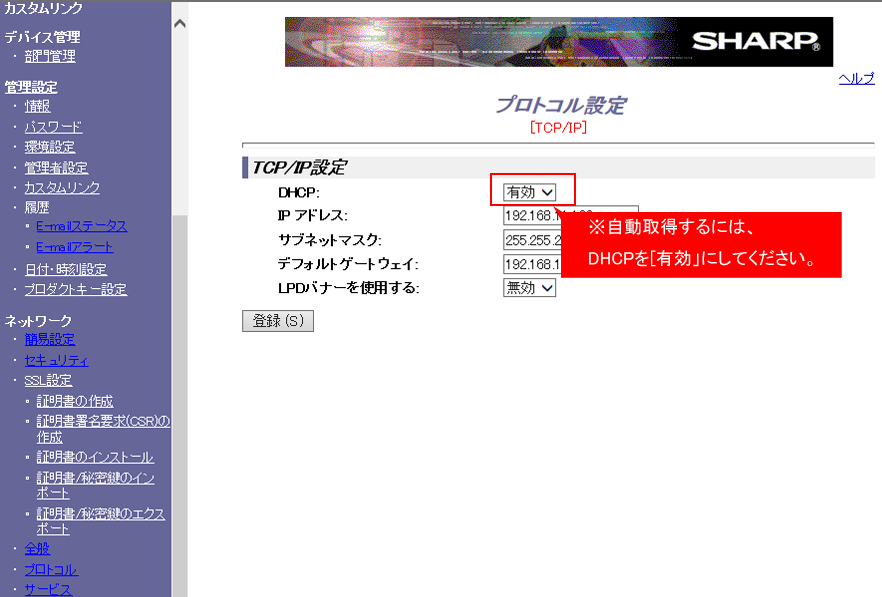Click the sidebar scrollbar up arrow
The height and width of the screenshot is (597, 882).
180,22
